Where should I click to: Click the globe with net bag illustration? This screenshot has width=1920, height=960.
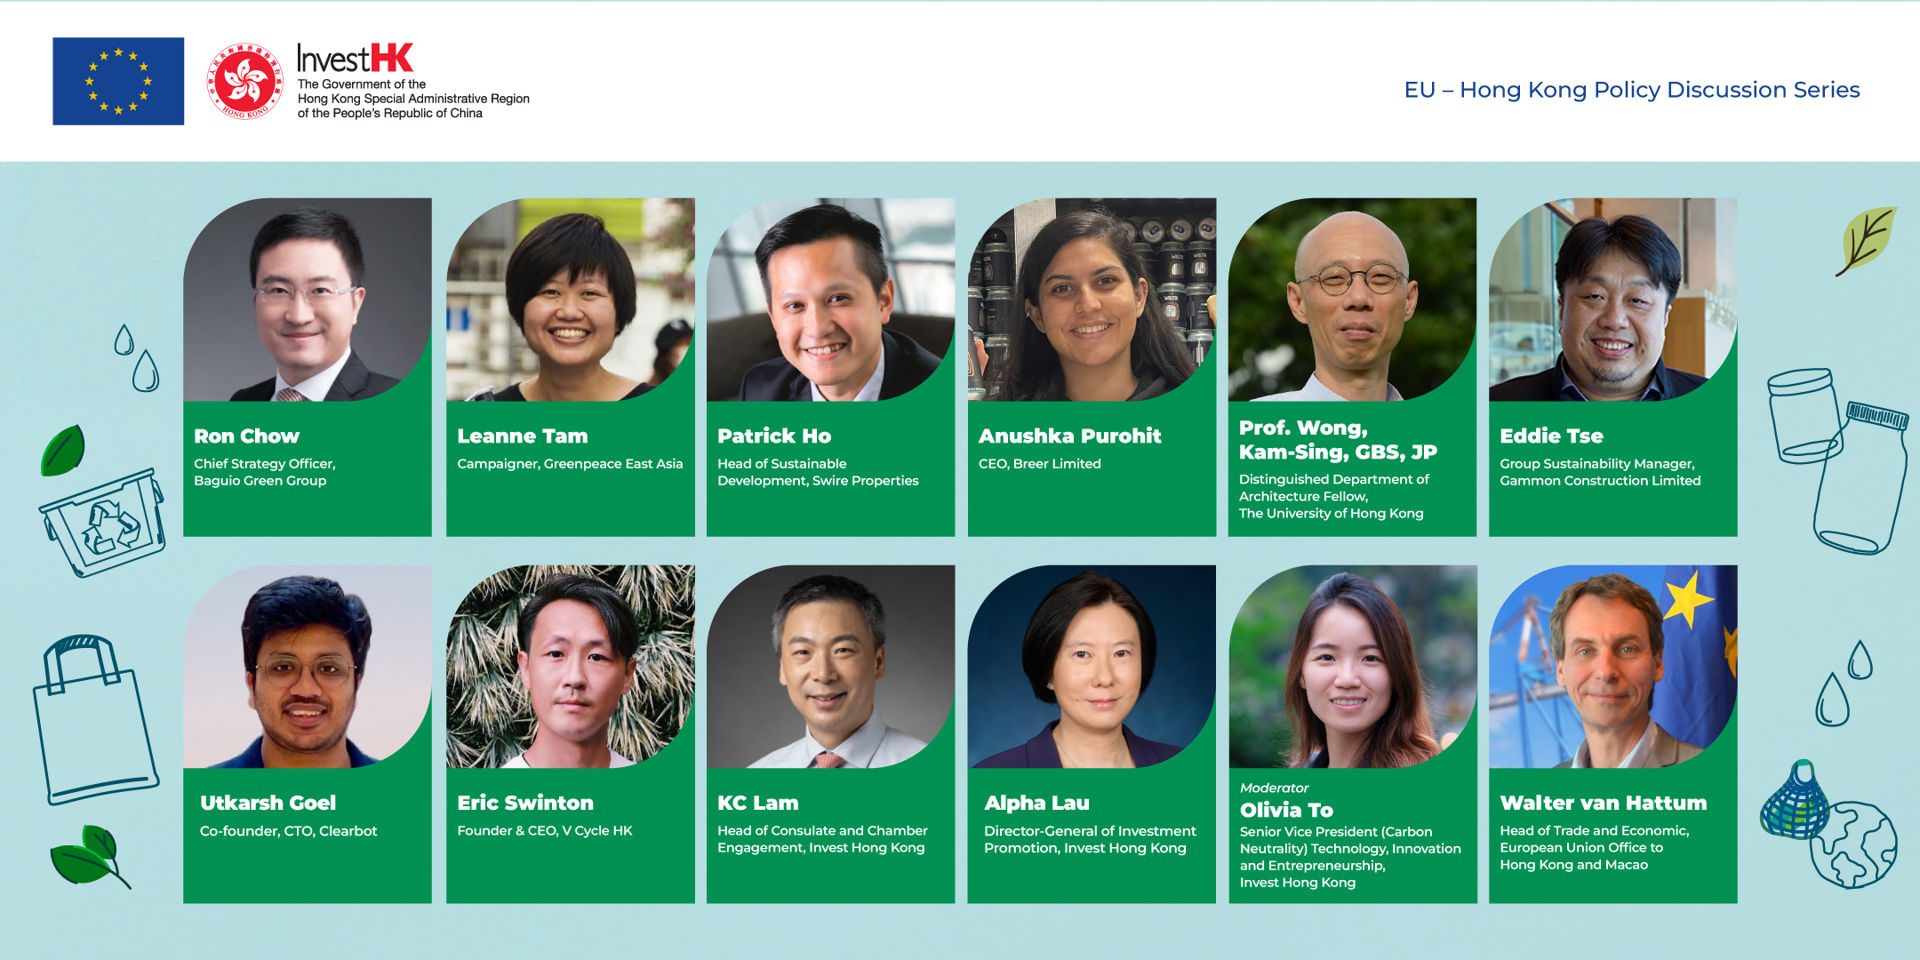1829,825
